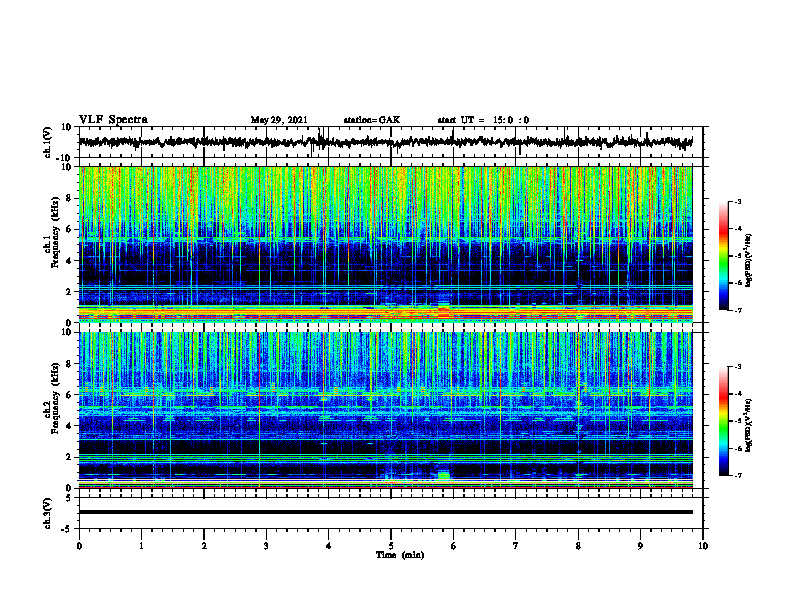Click the flat ch.3 voltage trace line
Viewport: 792px width, 612px height.
(385, 512)
